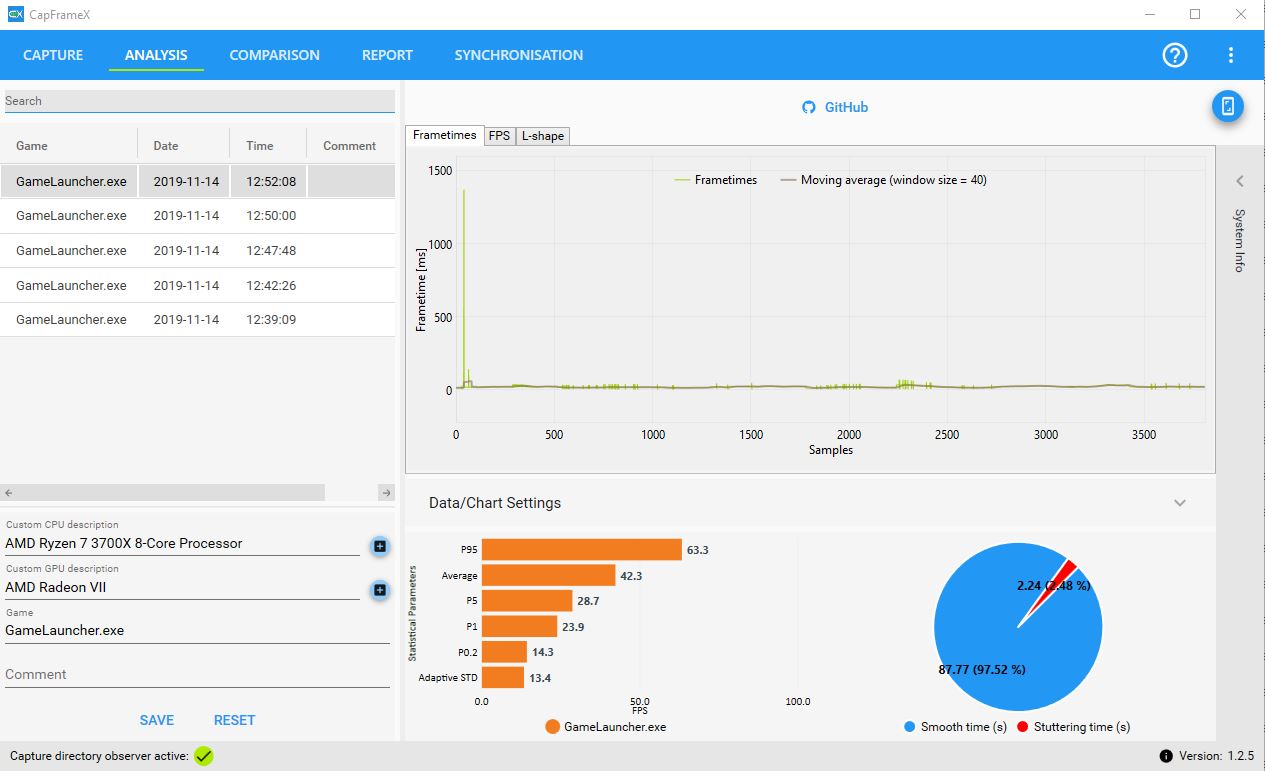This screenshot has width=1265, height=771.
Task: Click the capture directory observer green checkmark
Action: 204,756
